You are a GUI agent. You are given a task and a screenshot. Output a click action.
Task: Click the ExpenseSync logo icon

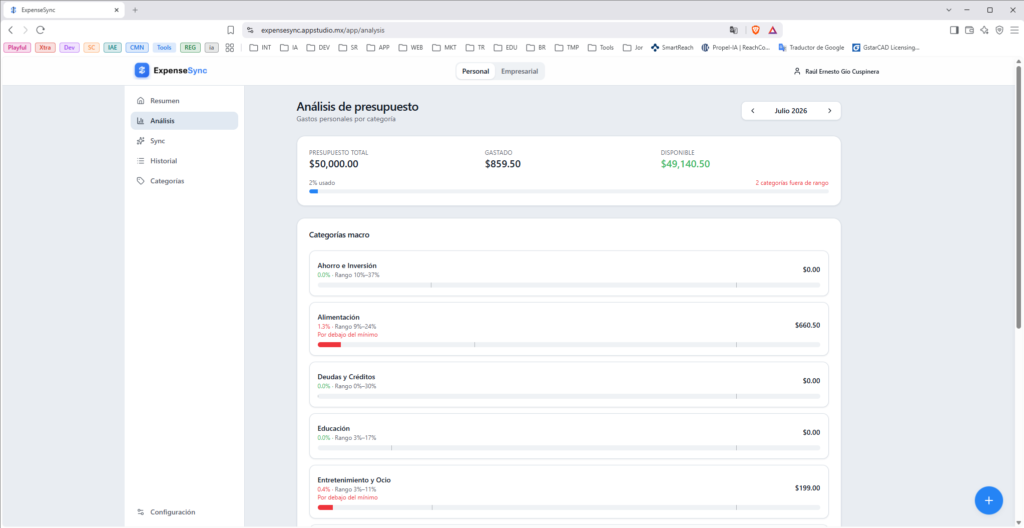tap(142, 71)
